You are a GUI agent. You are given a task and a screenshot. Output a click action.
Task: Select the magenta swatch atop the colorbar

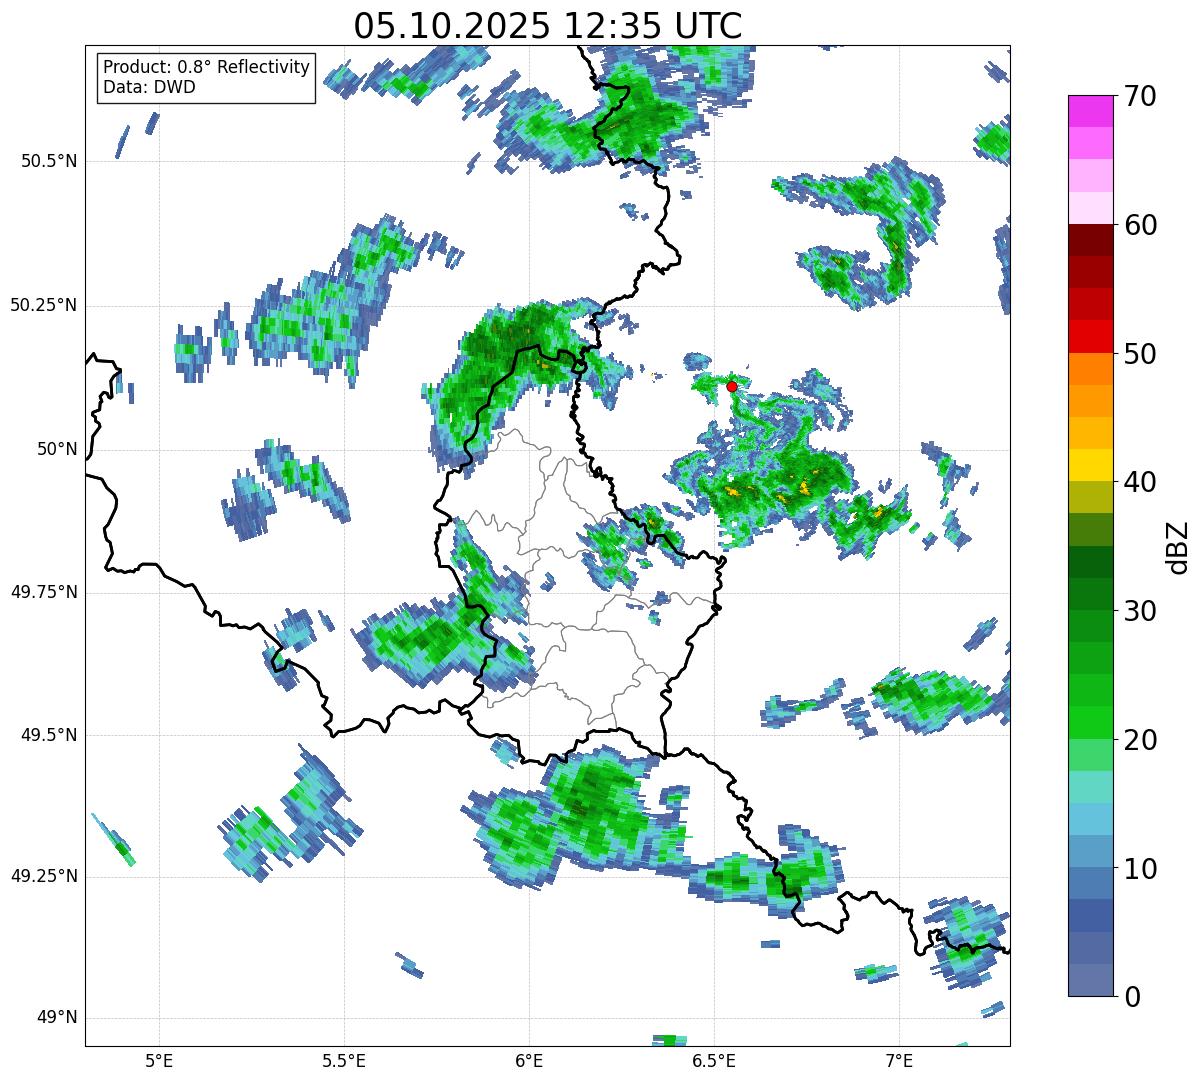coord(1096,111)
